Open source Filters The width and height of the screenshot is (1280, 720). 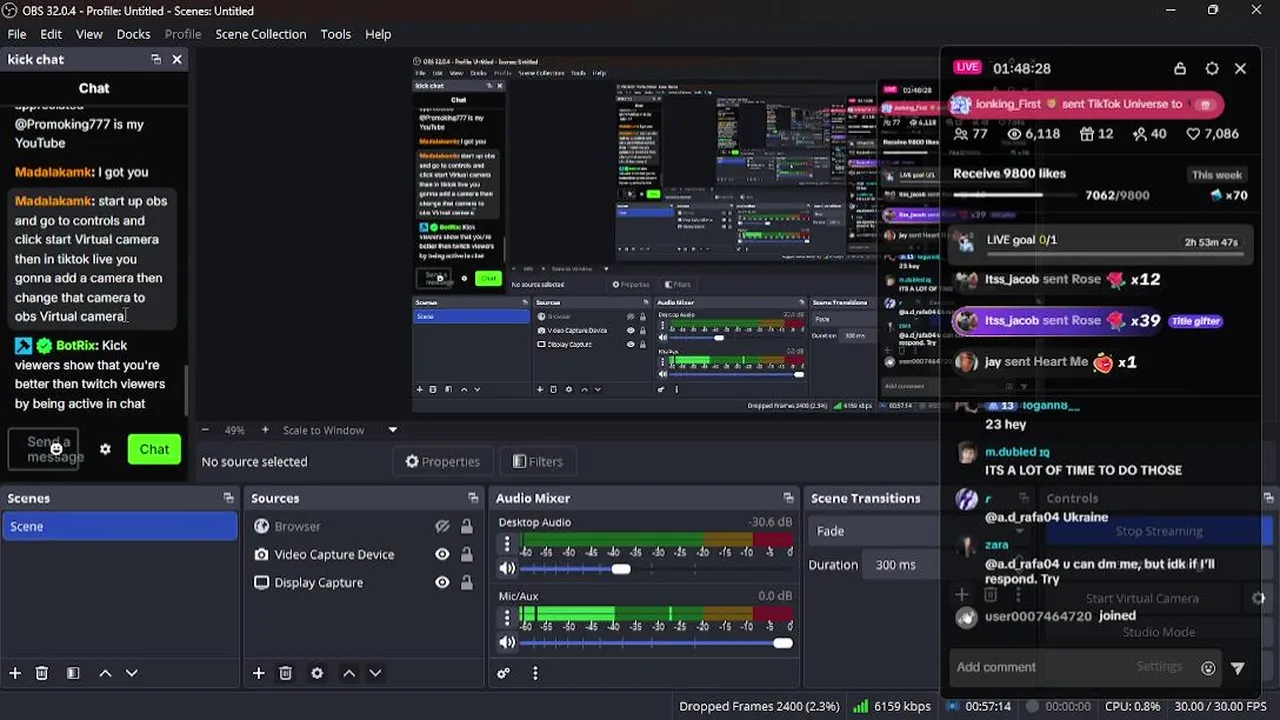538,461
